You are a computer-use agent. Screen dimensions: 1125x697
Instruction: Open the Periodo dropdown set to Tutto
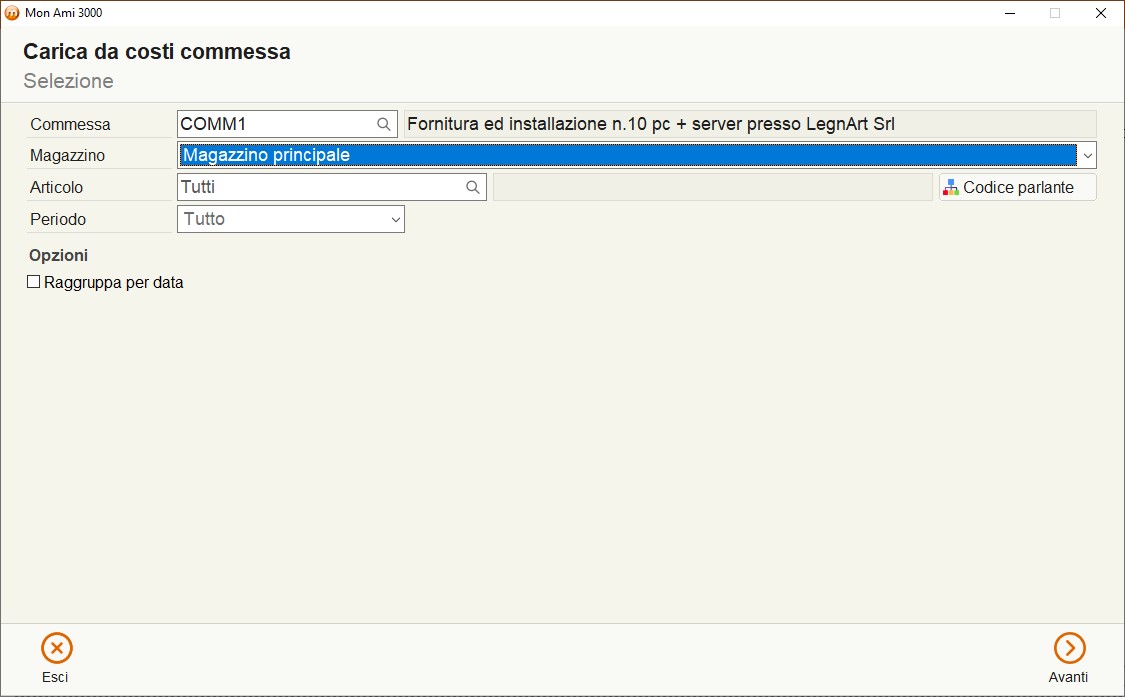pos(291,219)
